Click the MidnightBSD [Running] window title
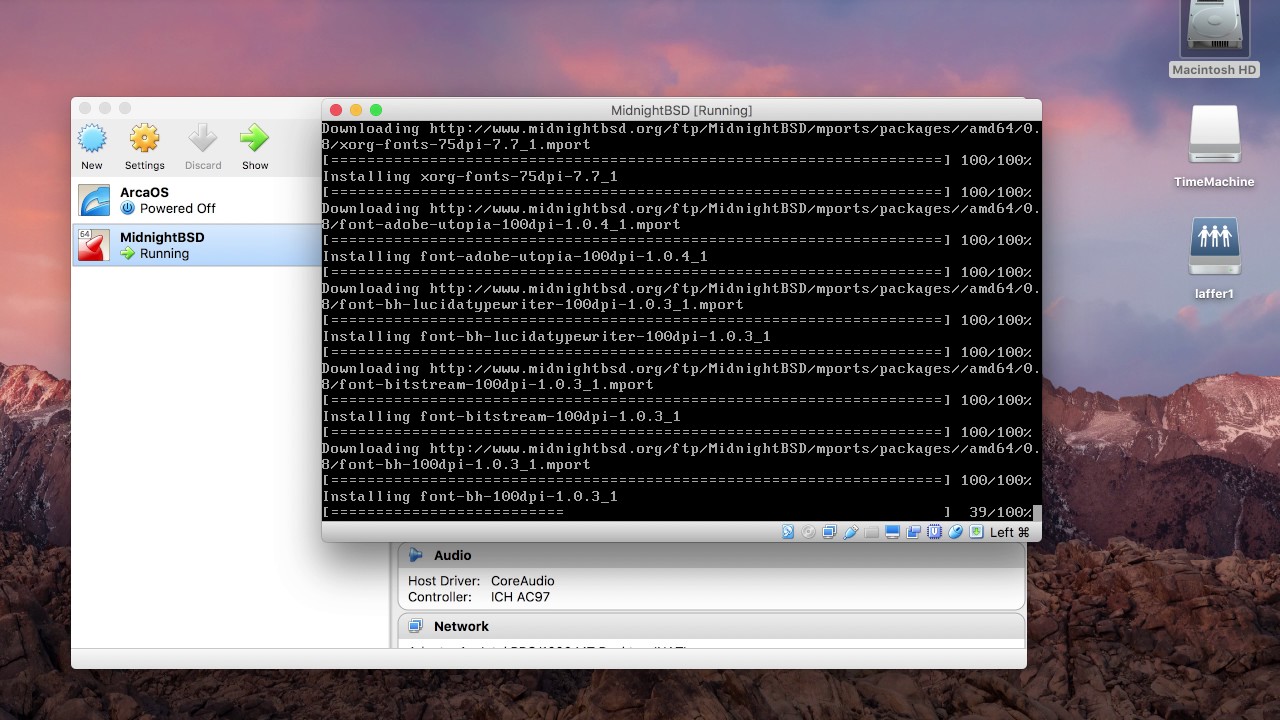The image size is (1280, 720). pos(681,110)
